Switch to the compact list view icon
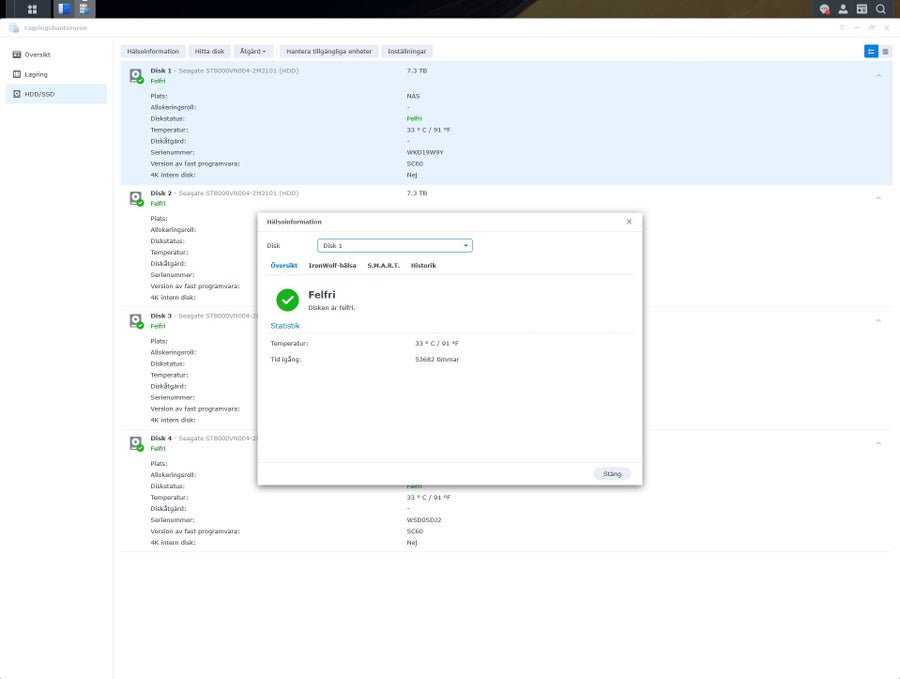This screenshot has width=900, height=679. click(885, 52)
